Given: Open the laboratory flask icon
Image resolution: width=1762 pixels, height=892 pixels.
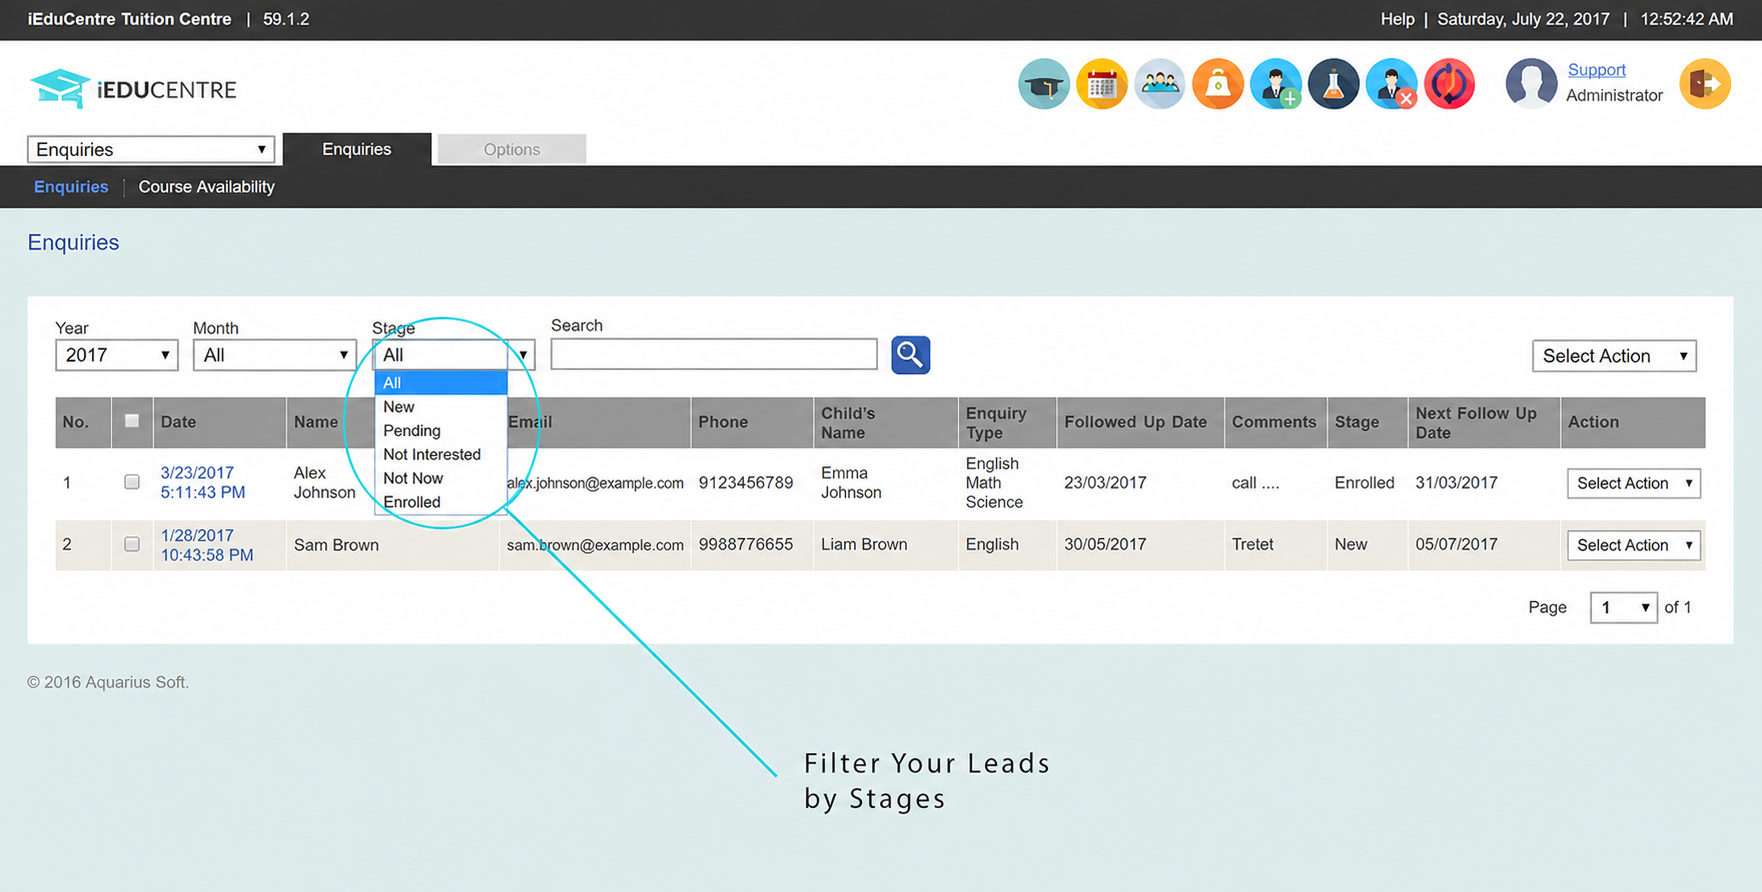Looking at the screenshot, I should 1333,84.
